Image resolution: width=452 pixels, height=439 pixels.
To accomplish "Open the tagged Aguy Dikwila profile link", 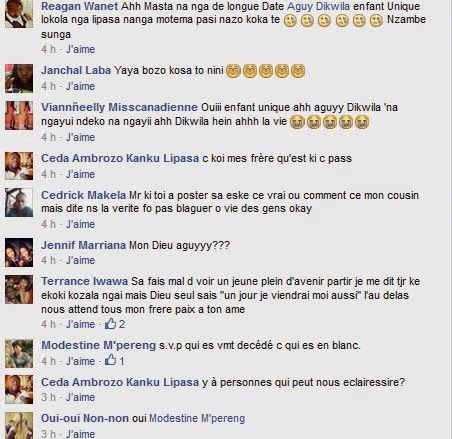I will 317,6.
